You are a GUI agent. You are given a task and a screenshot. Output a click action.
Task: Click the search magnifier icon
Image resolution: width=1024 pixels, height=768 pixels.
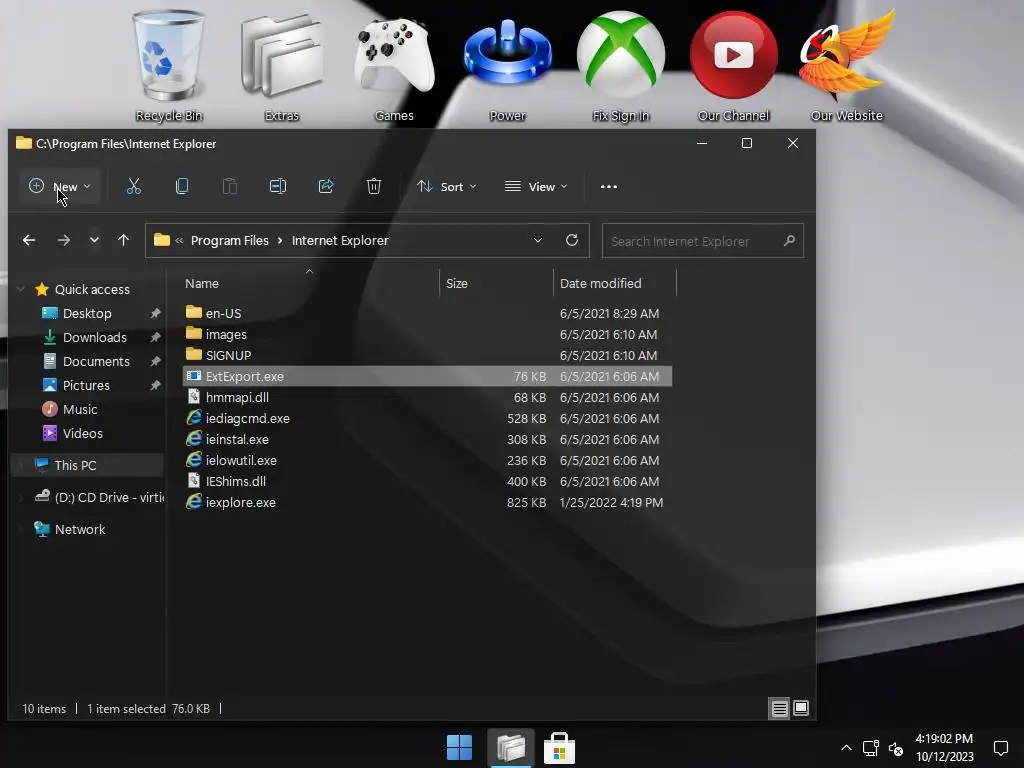(789, 241)
